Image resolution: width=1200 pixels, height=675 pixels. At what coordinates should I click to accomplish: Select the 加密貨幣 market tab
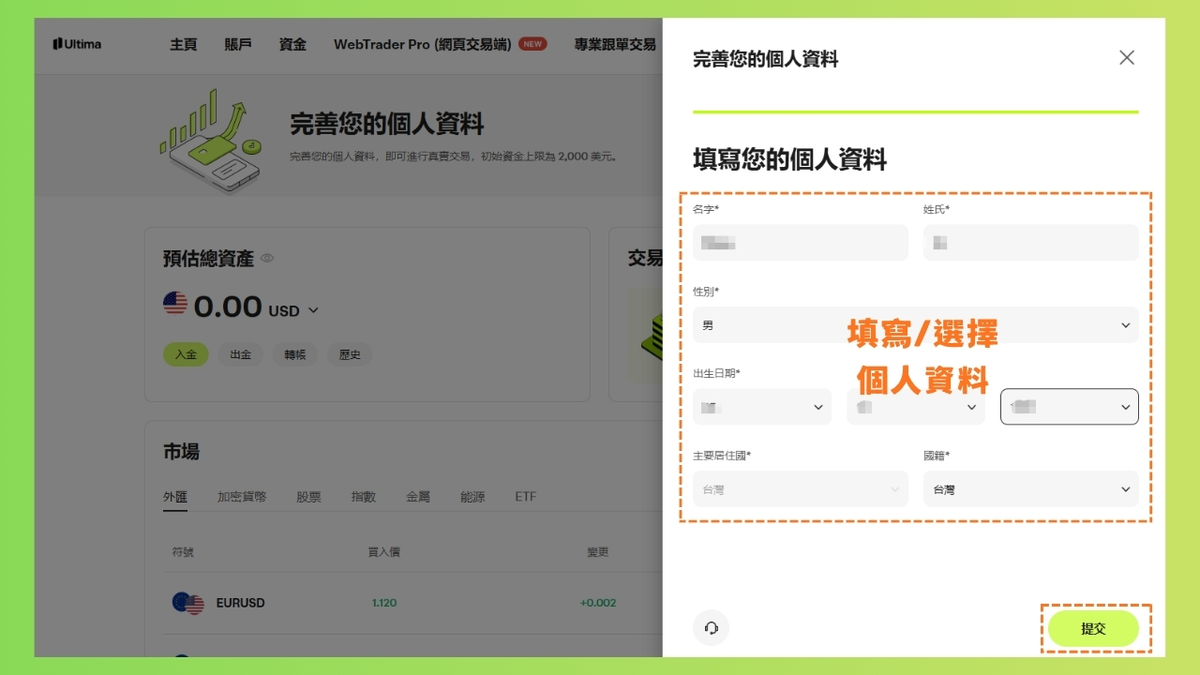[x=242, y=496]
